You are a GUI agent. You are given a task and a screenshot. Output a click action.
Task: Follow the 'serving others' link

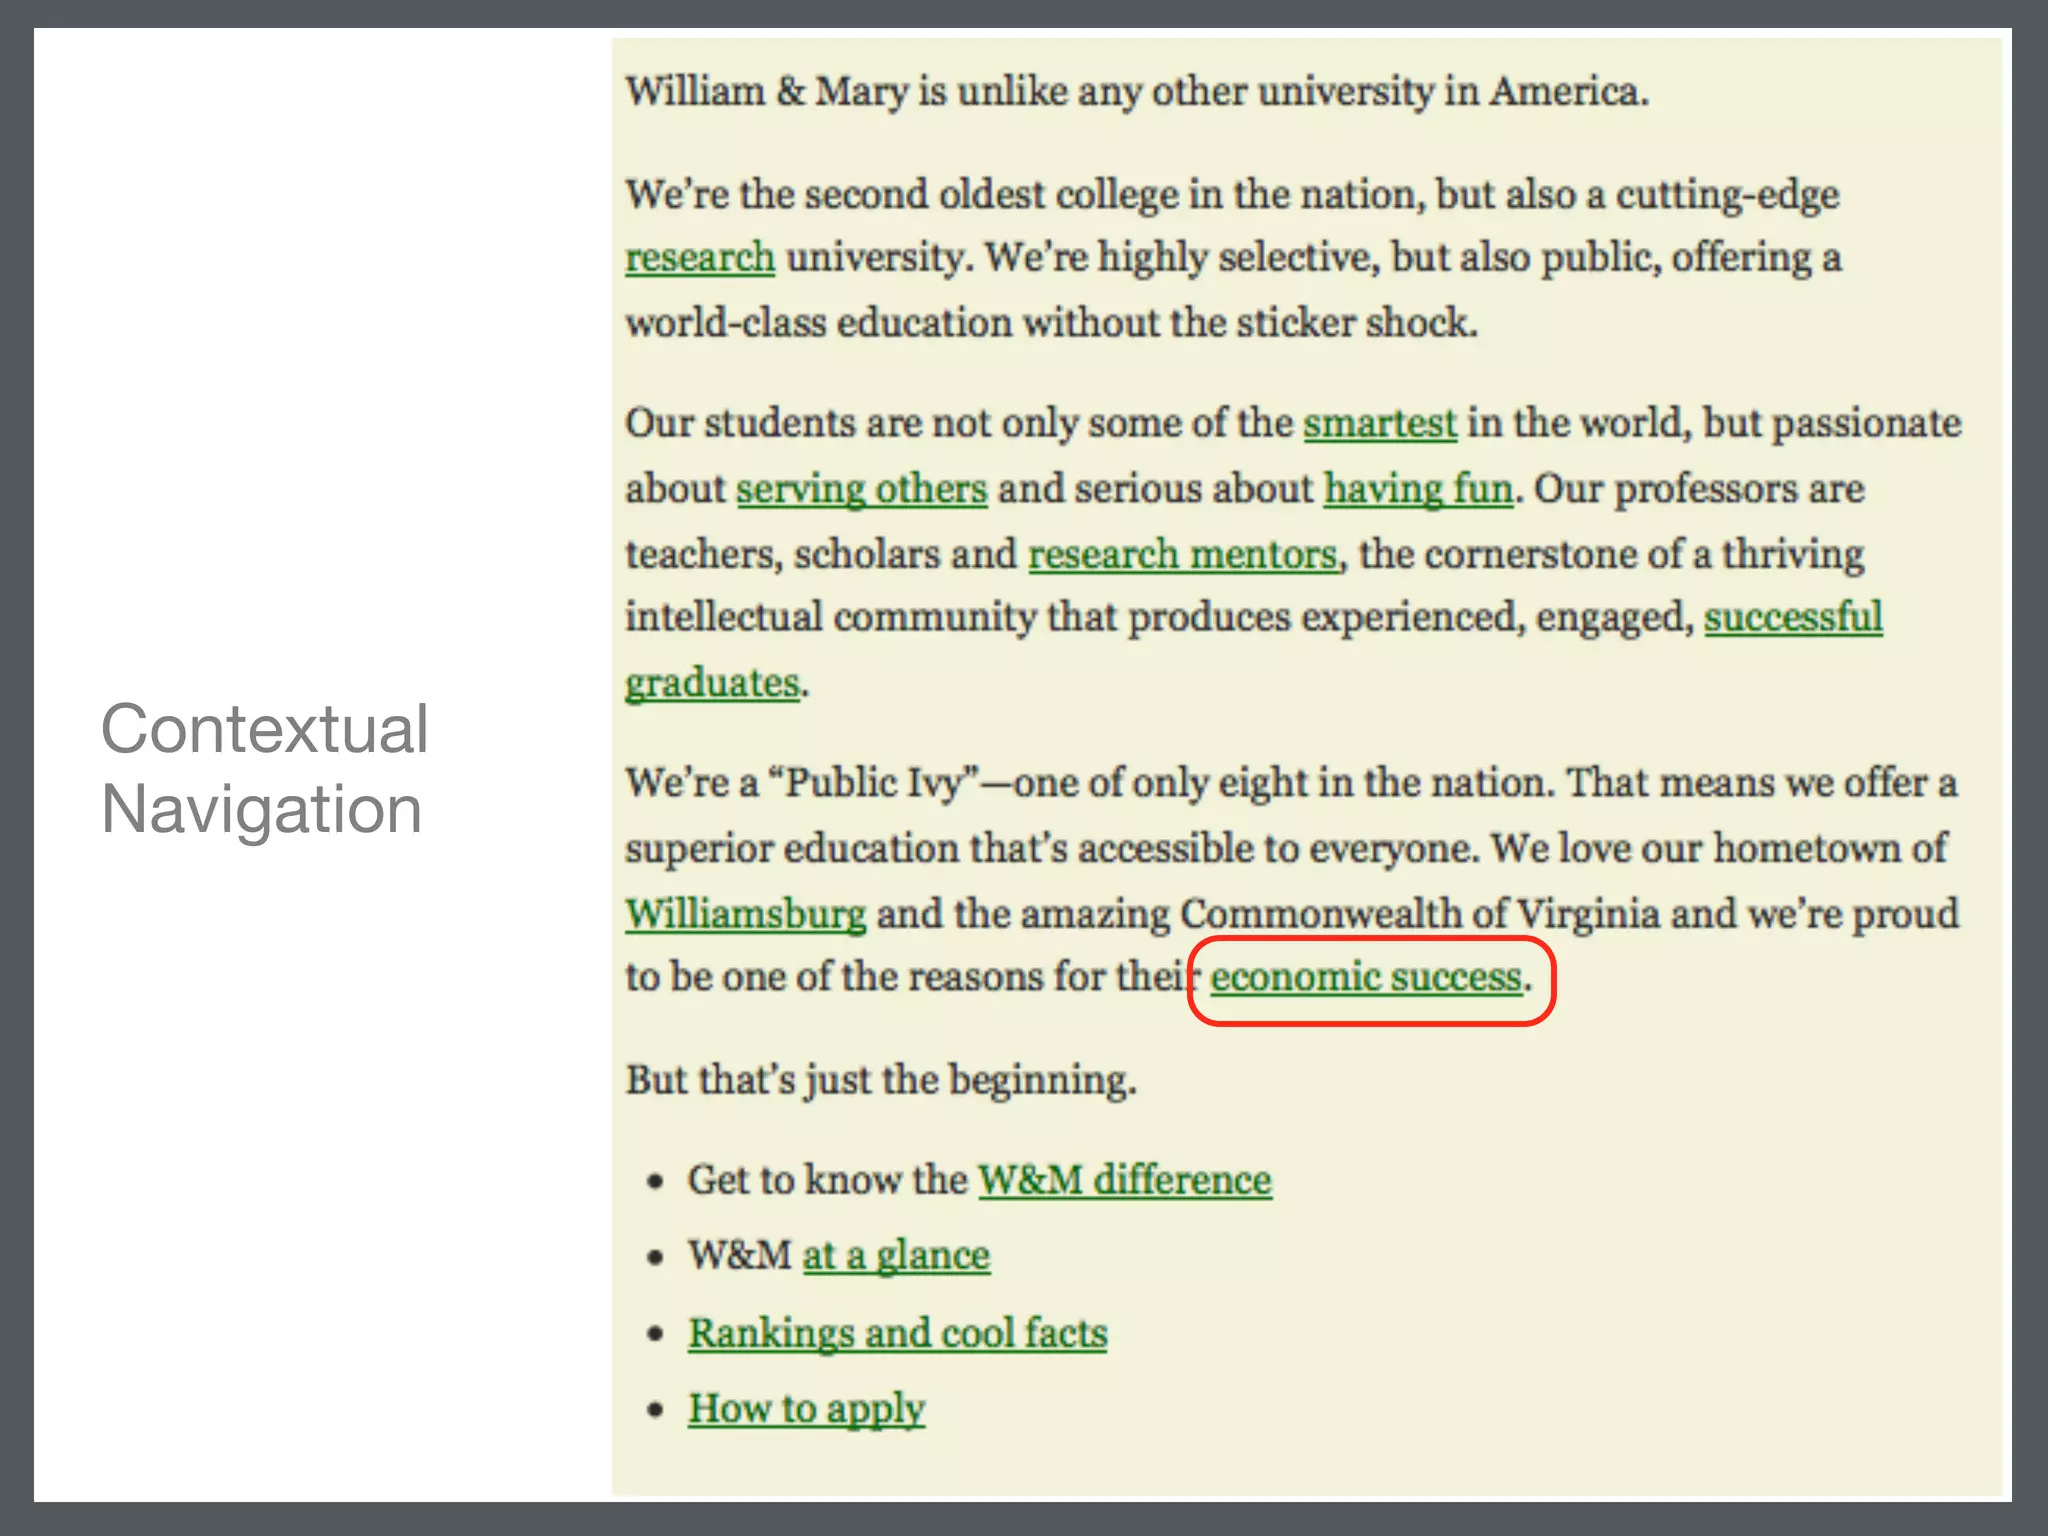862,489
